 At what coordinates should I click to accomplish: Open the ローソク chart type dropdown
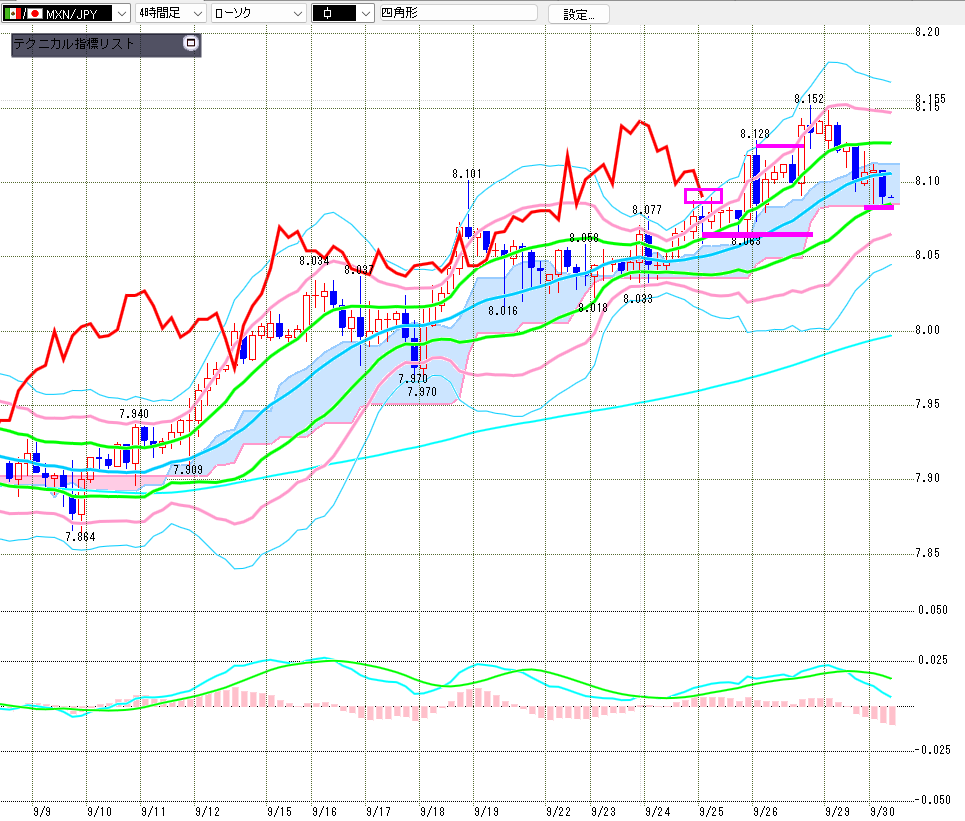tap(297, 14)
